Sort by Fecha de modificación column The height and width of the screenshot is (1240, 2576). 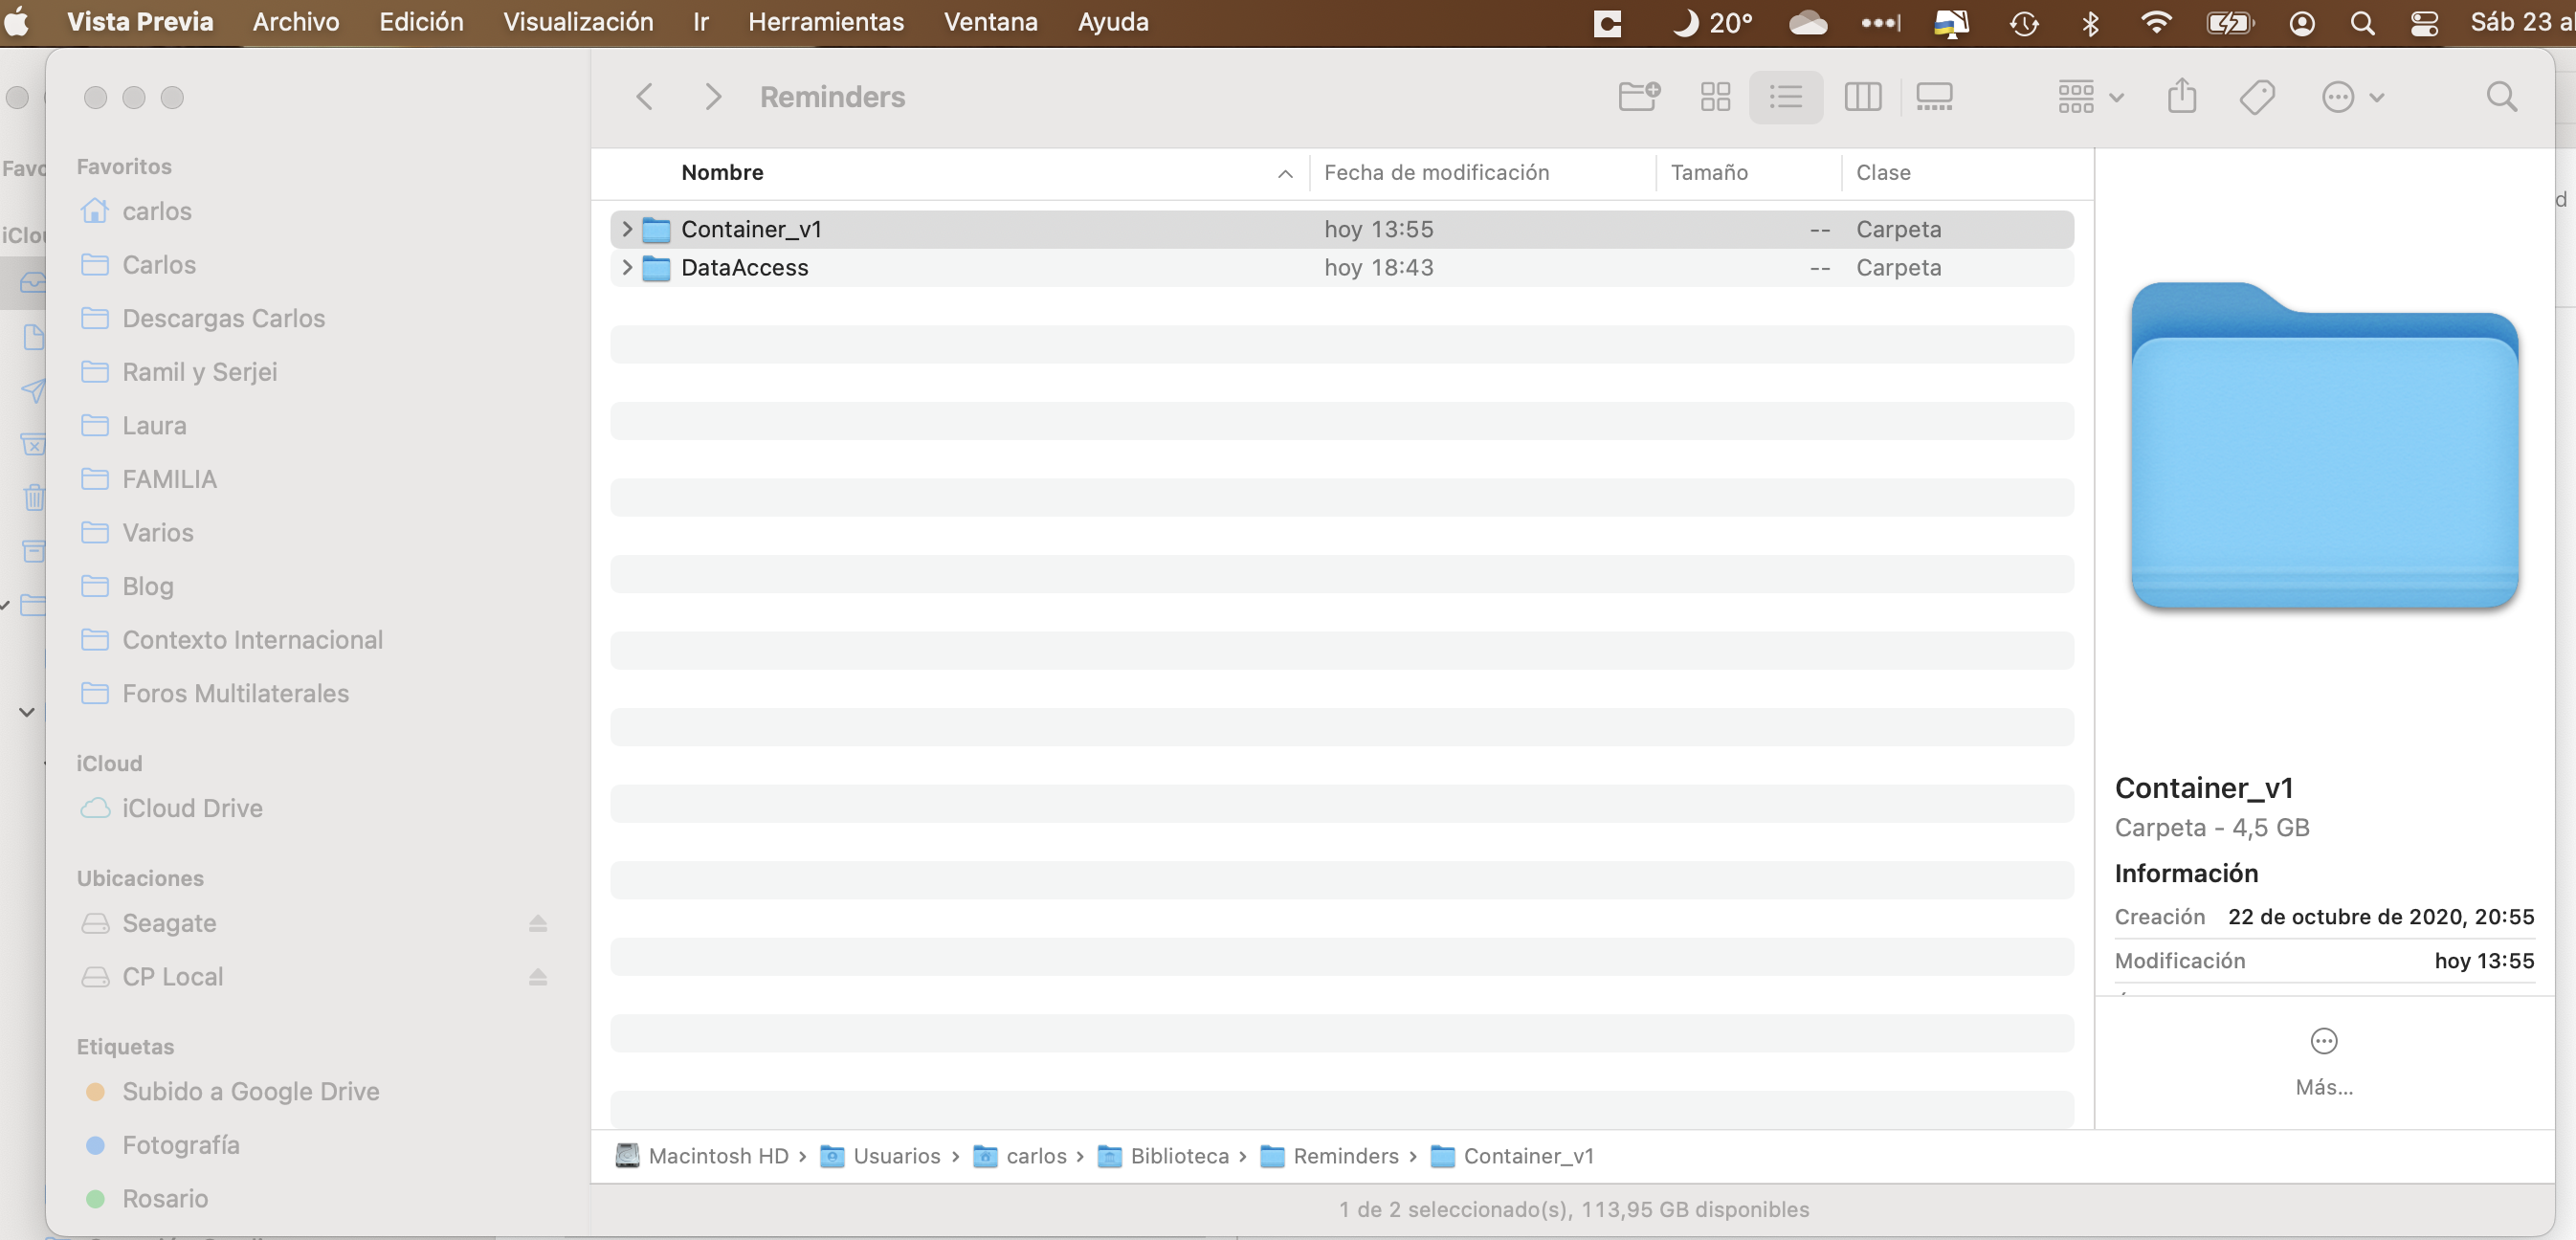(1436, 172)
